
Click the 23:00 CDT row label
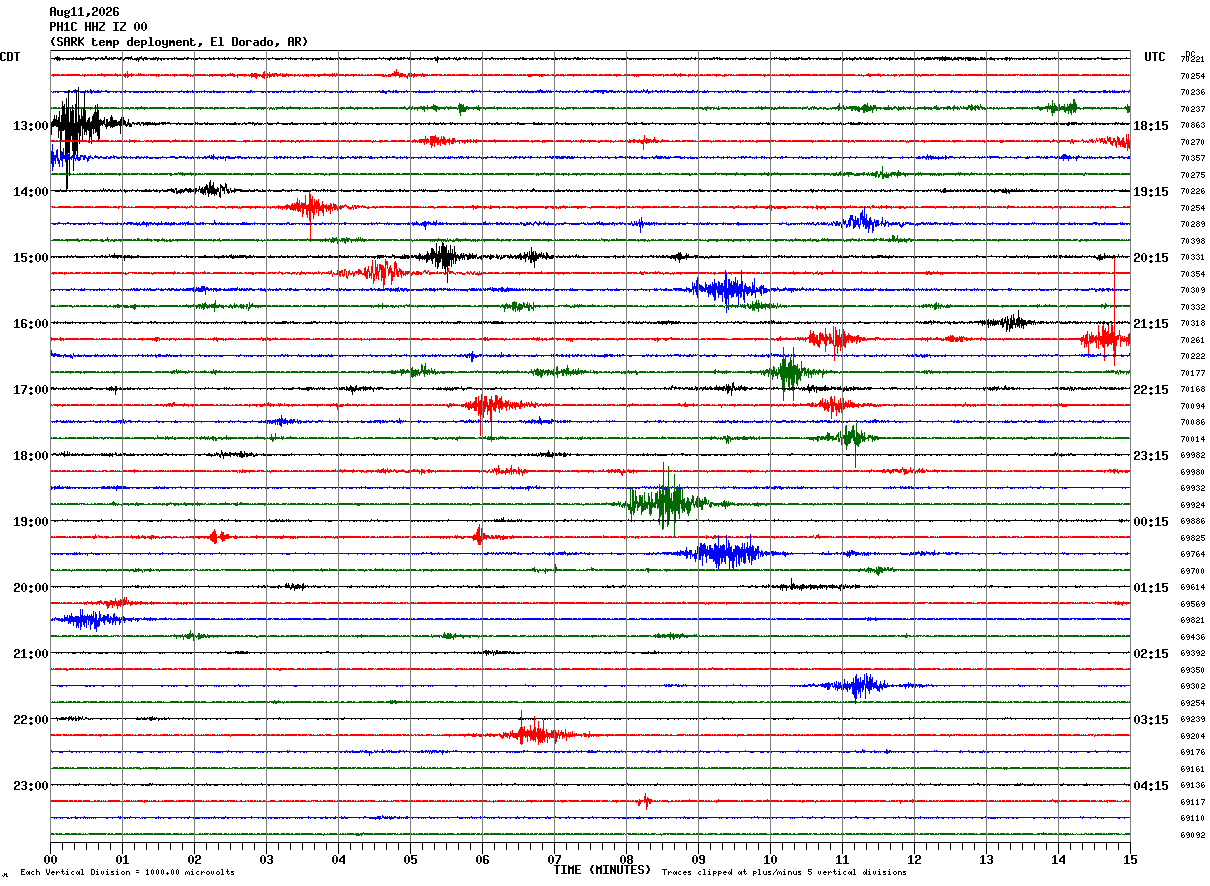tap(31, 785)
